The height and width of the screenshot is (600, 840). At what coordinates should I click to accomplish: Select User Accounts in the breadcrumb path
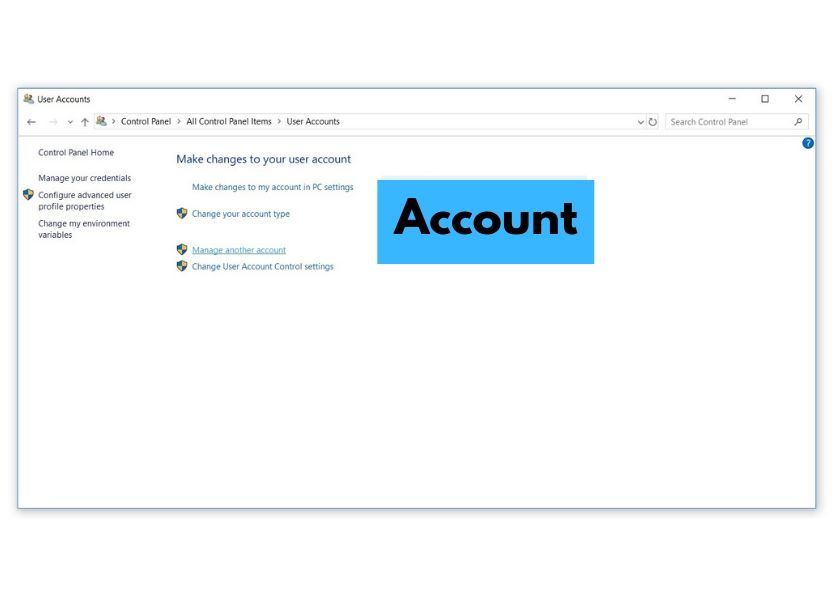(x=312, y=121)
